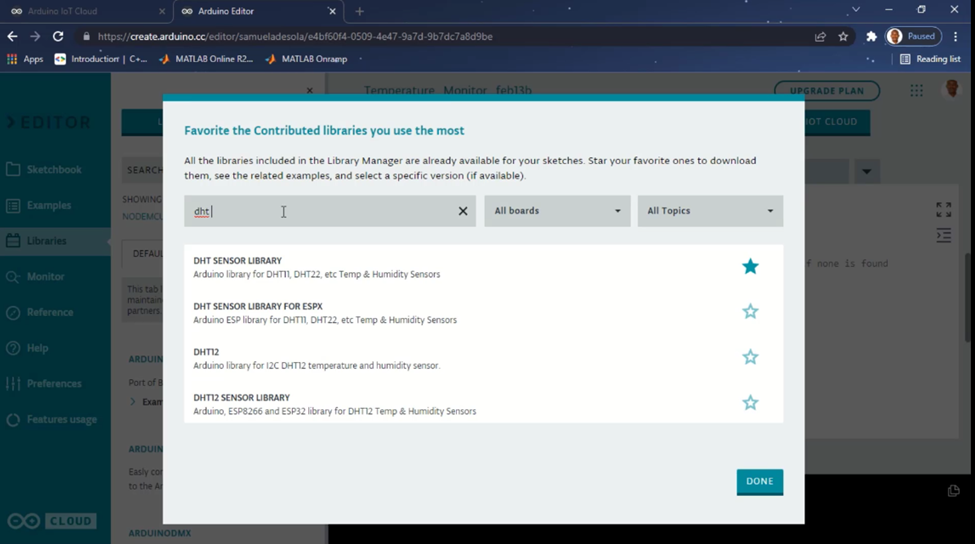Open the All boards dropdown
The width and height of the screenshot is (975, 544).
tap(557, 211)
